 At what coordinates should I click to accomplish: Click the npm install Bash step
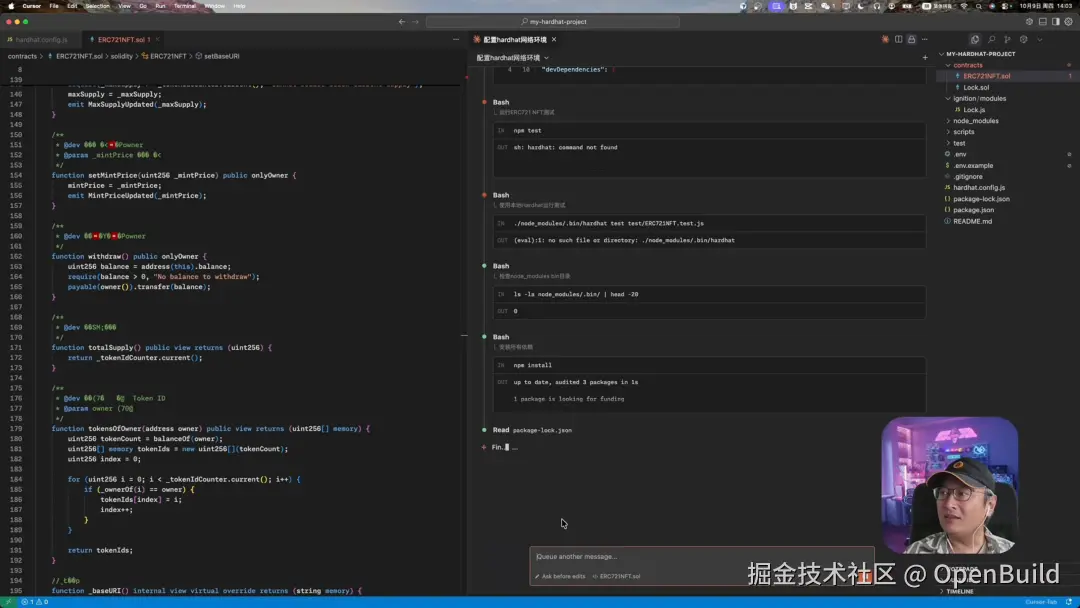pos(709,366)
